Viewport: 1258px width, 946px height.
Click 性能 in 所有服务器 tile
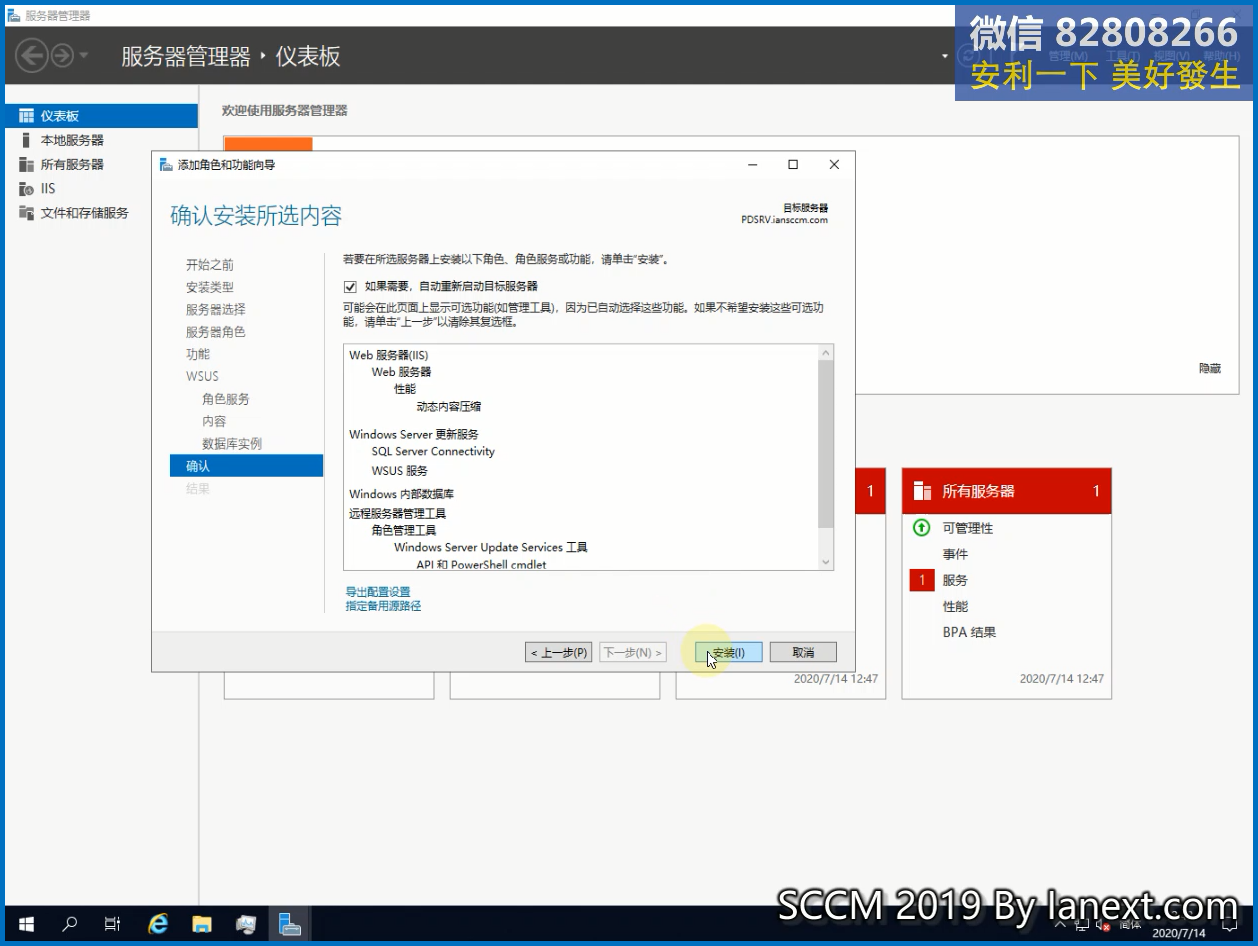click(955, 606)
